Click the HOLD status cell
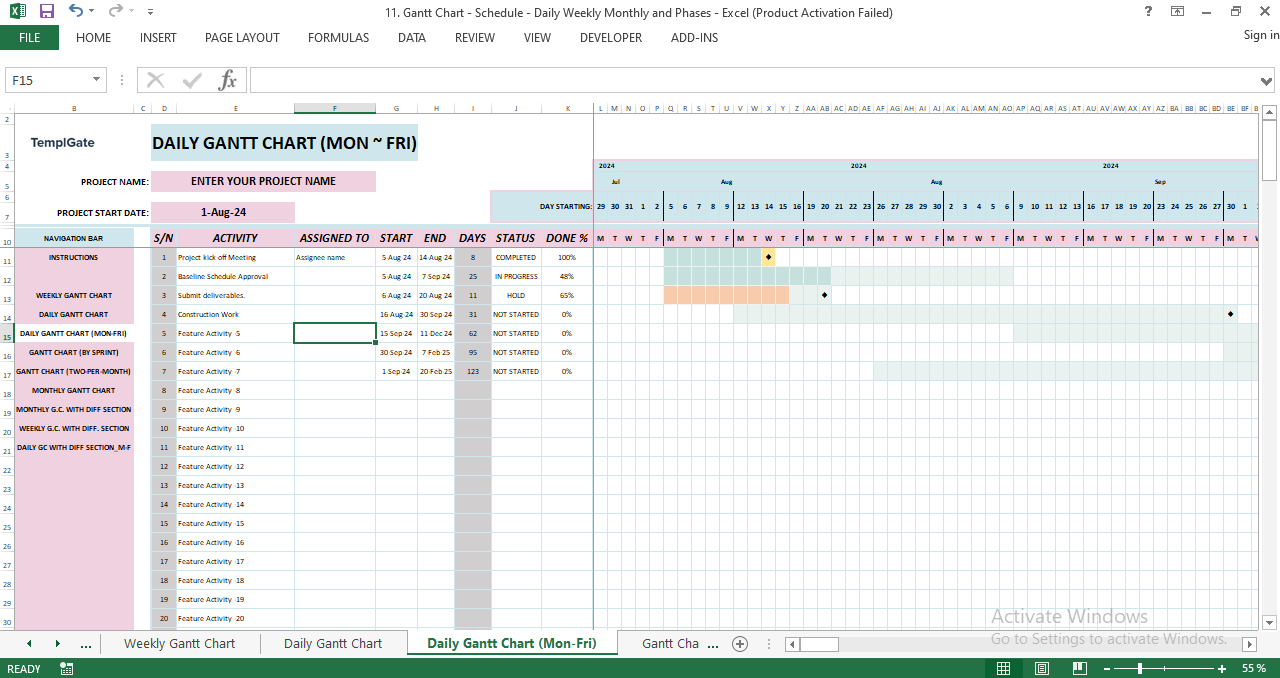This screenshot has width=1280, height=678. pos(516,295)
